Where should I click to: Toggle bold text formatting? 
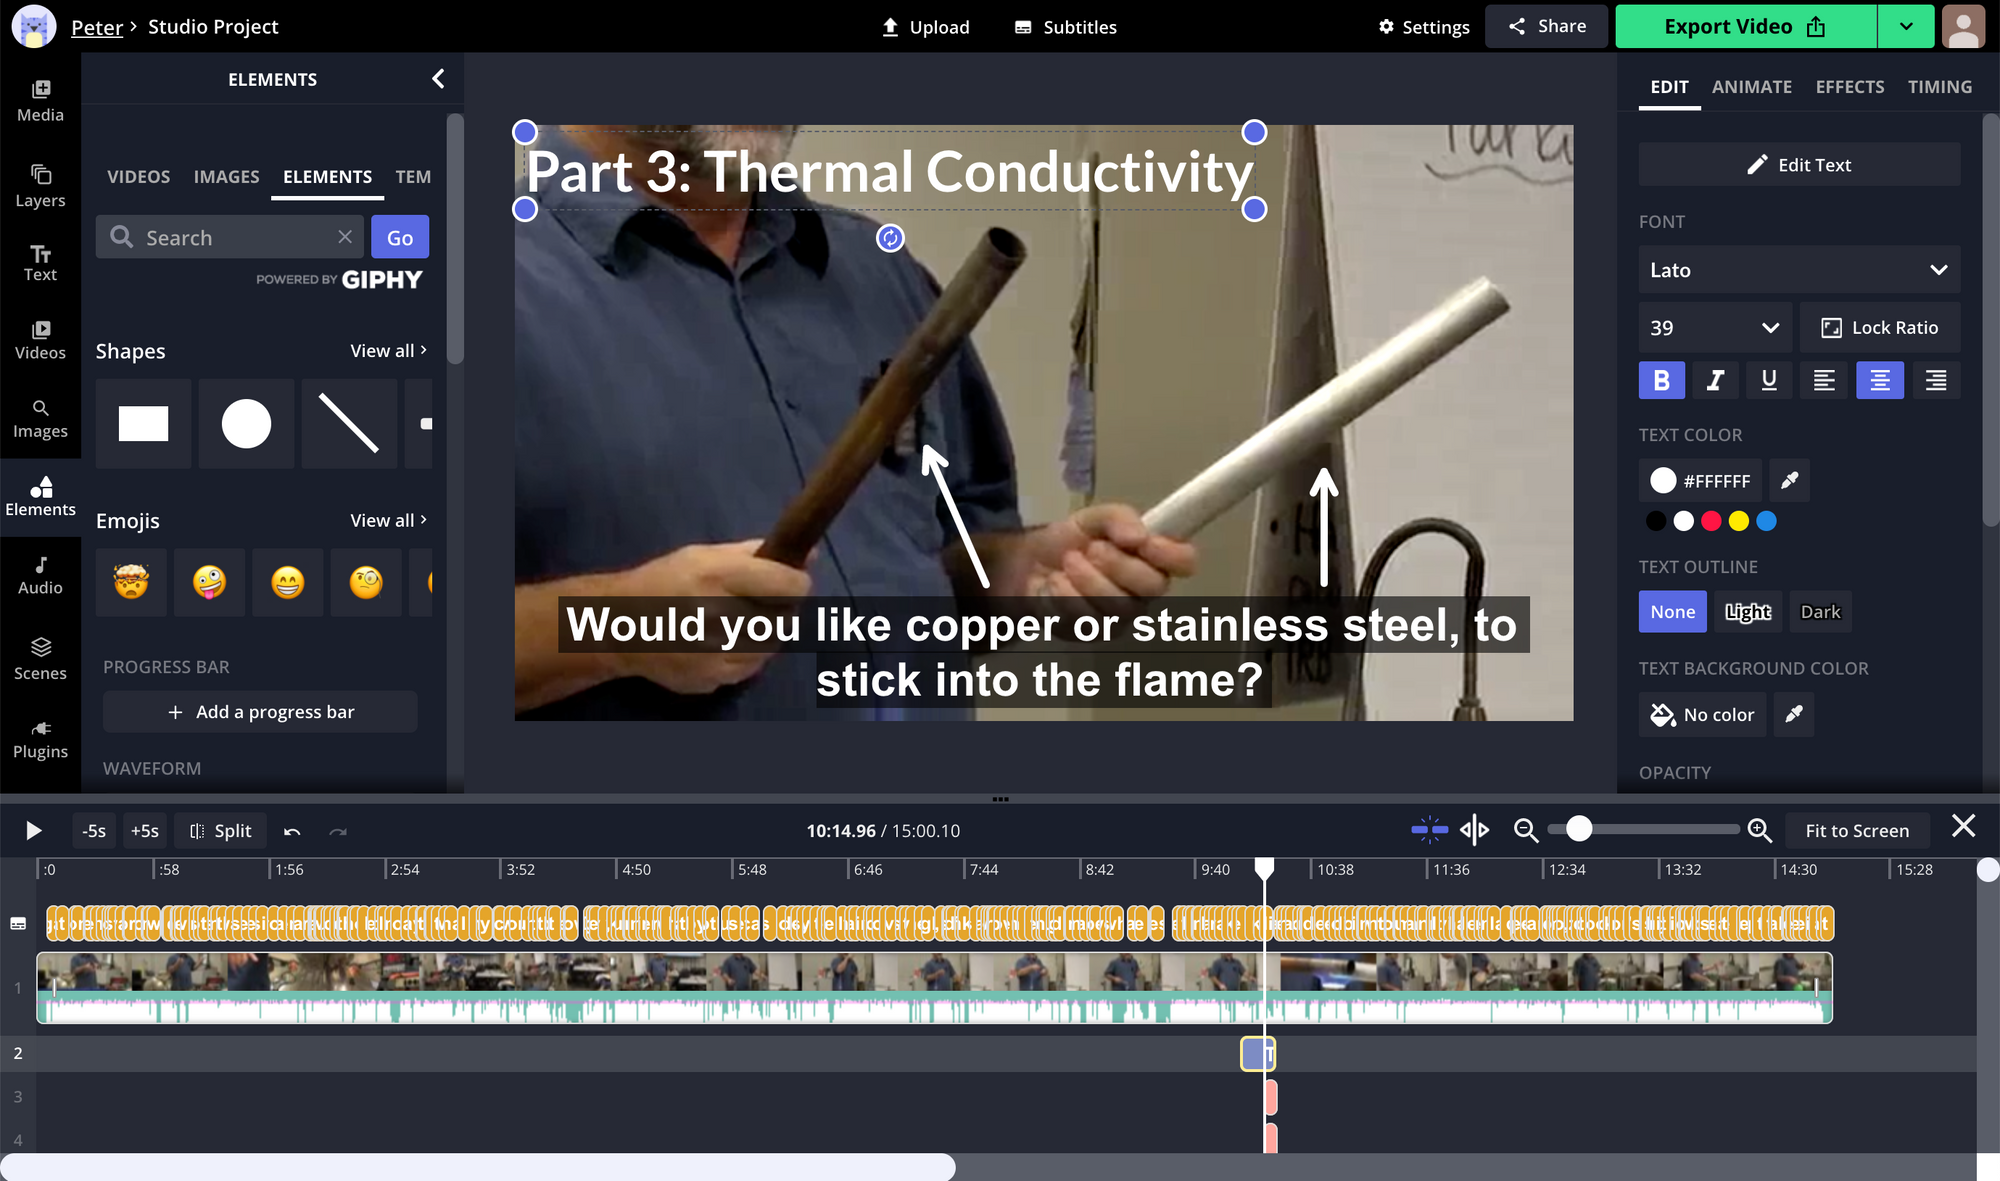[1661, 380]
